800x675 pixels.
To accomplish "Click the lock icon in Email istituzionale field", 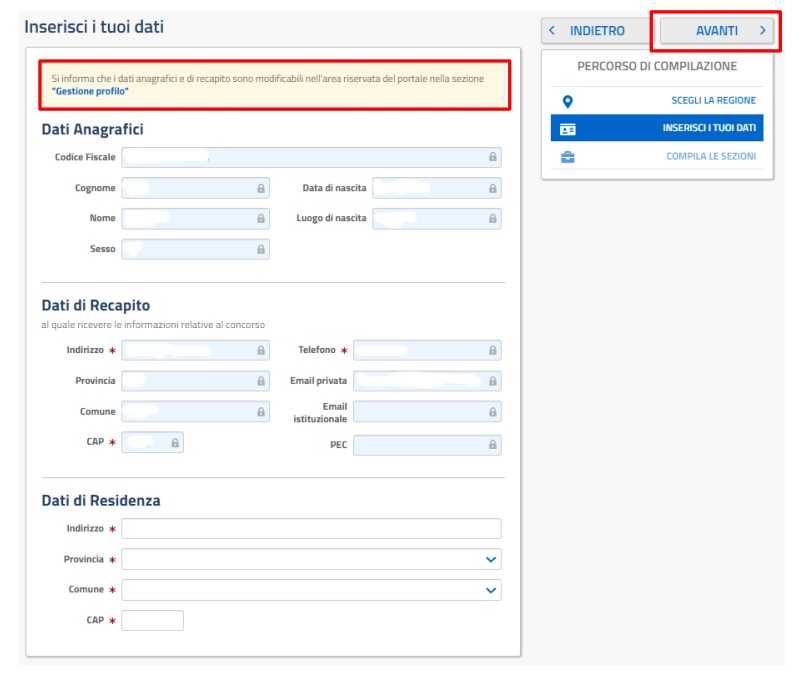I will (492, 412).
